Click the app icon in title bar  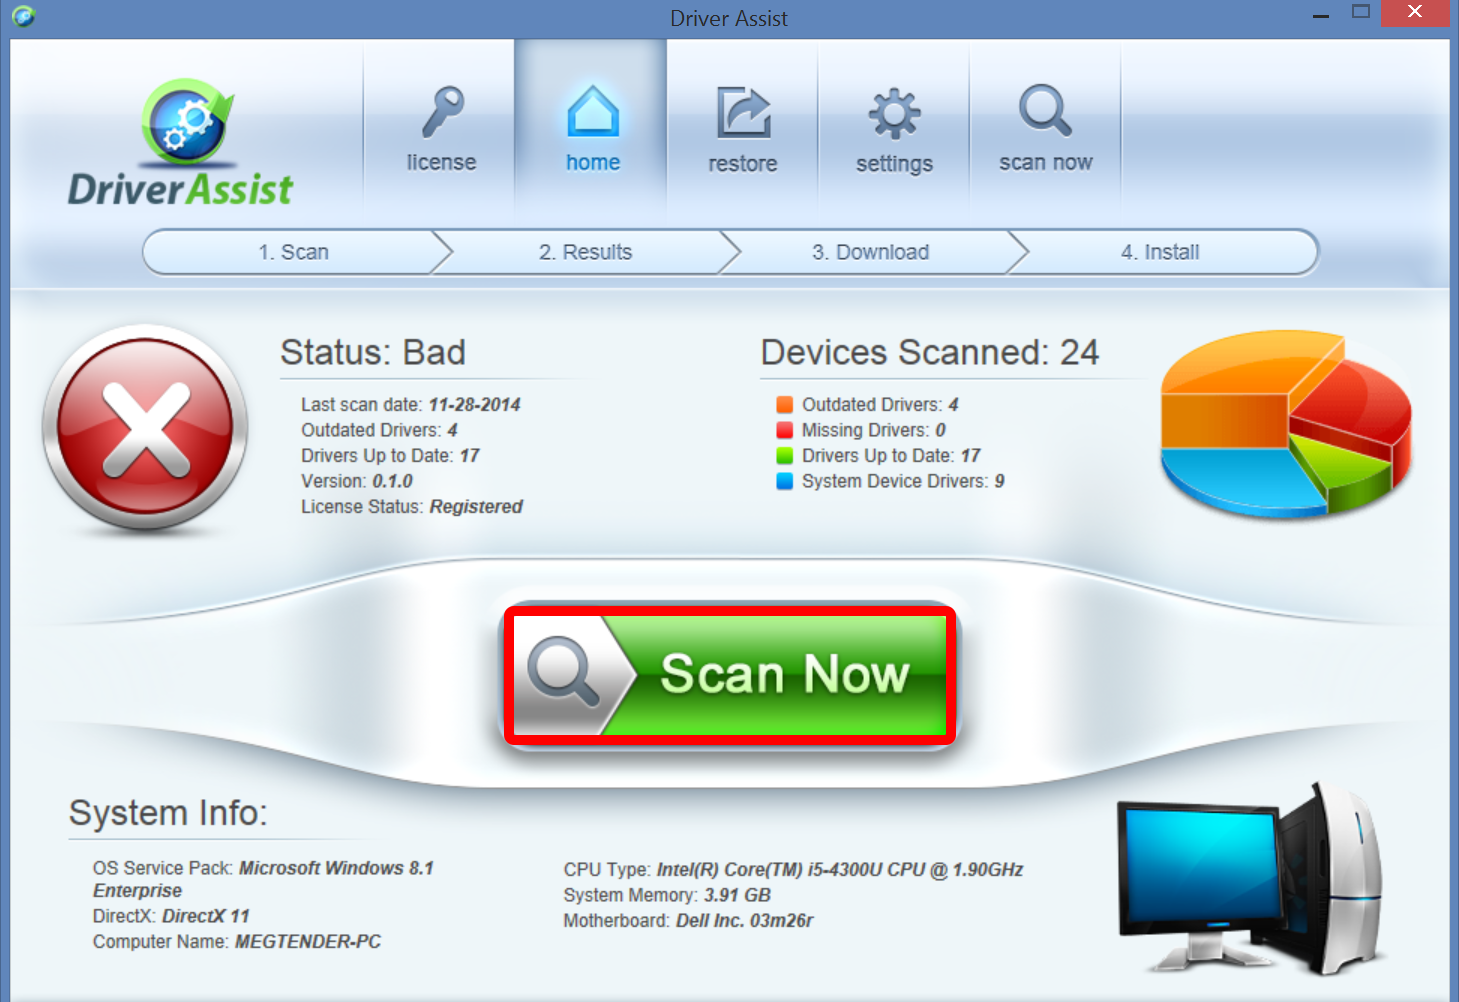[x=23, y=16]
